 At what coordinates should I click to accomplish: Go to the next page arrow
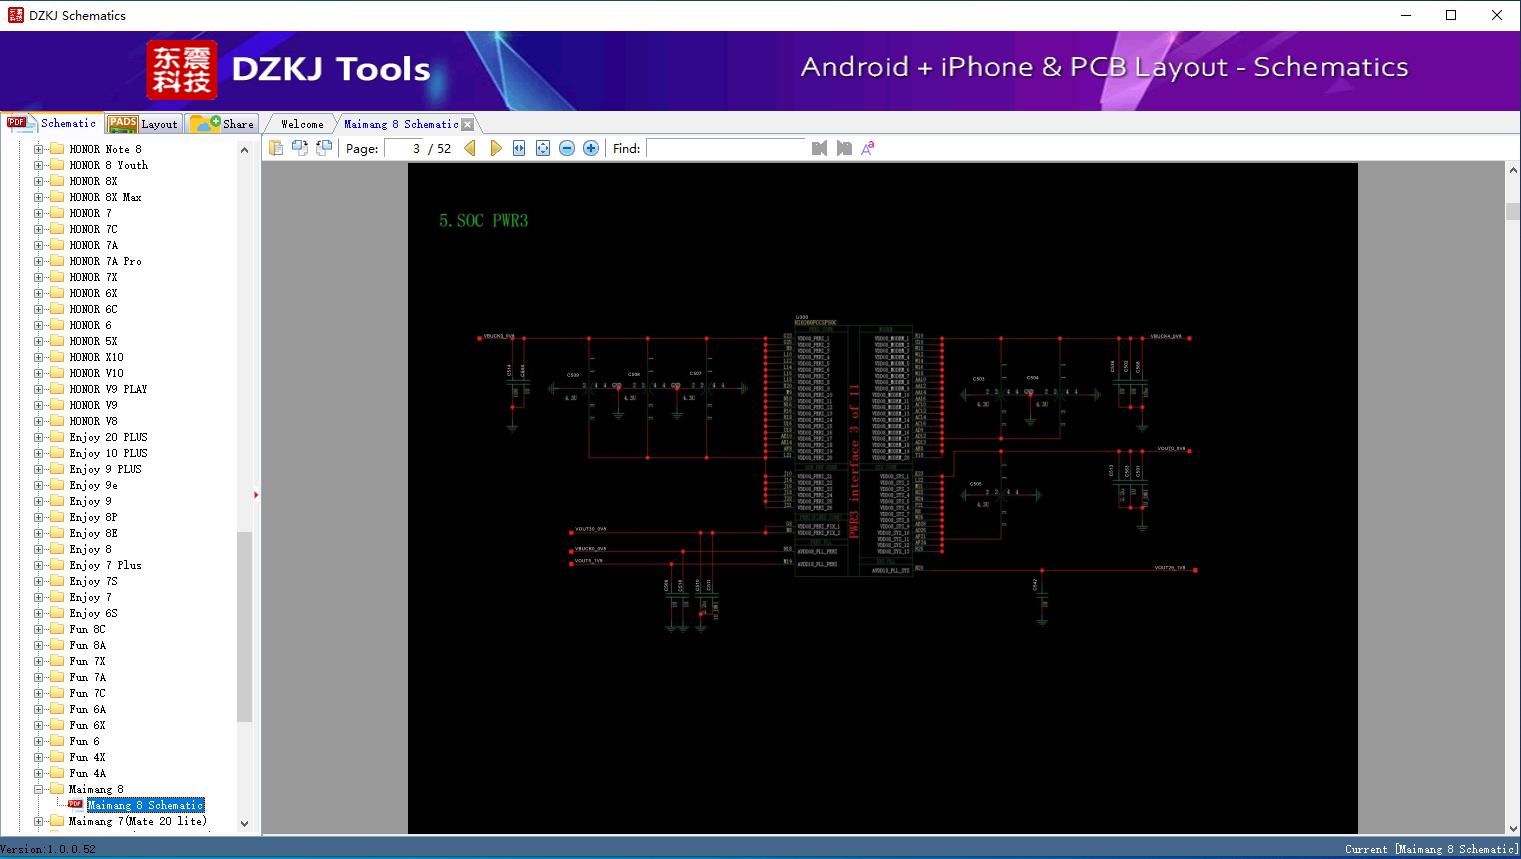click(496, 148)
